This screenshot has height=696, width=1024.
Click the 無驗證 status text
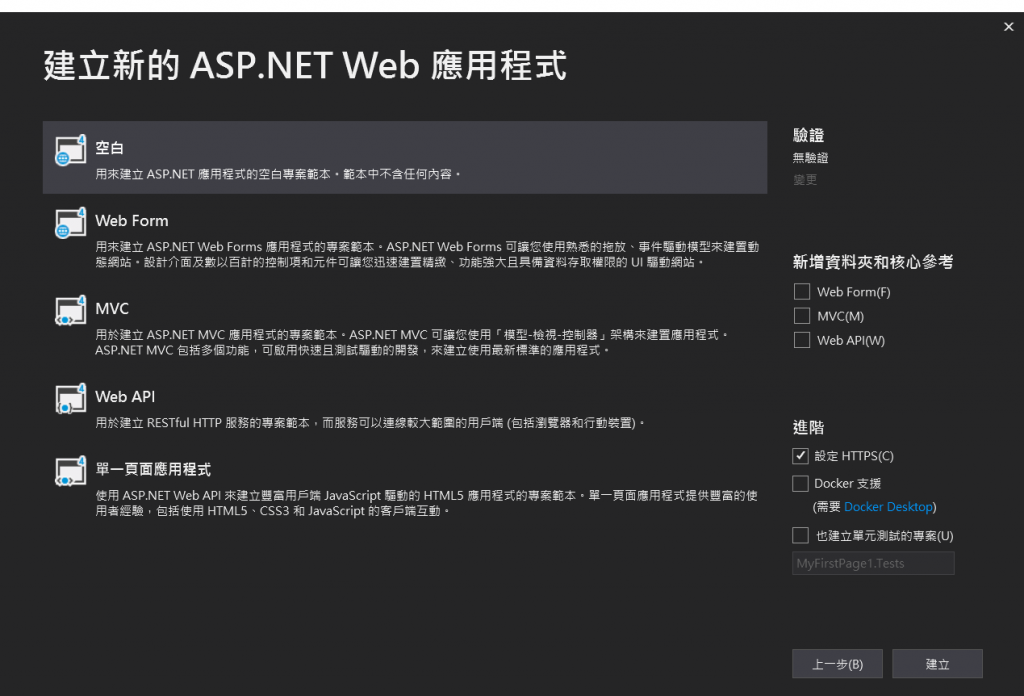[810, 158]
